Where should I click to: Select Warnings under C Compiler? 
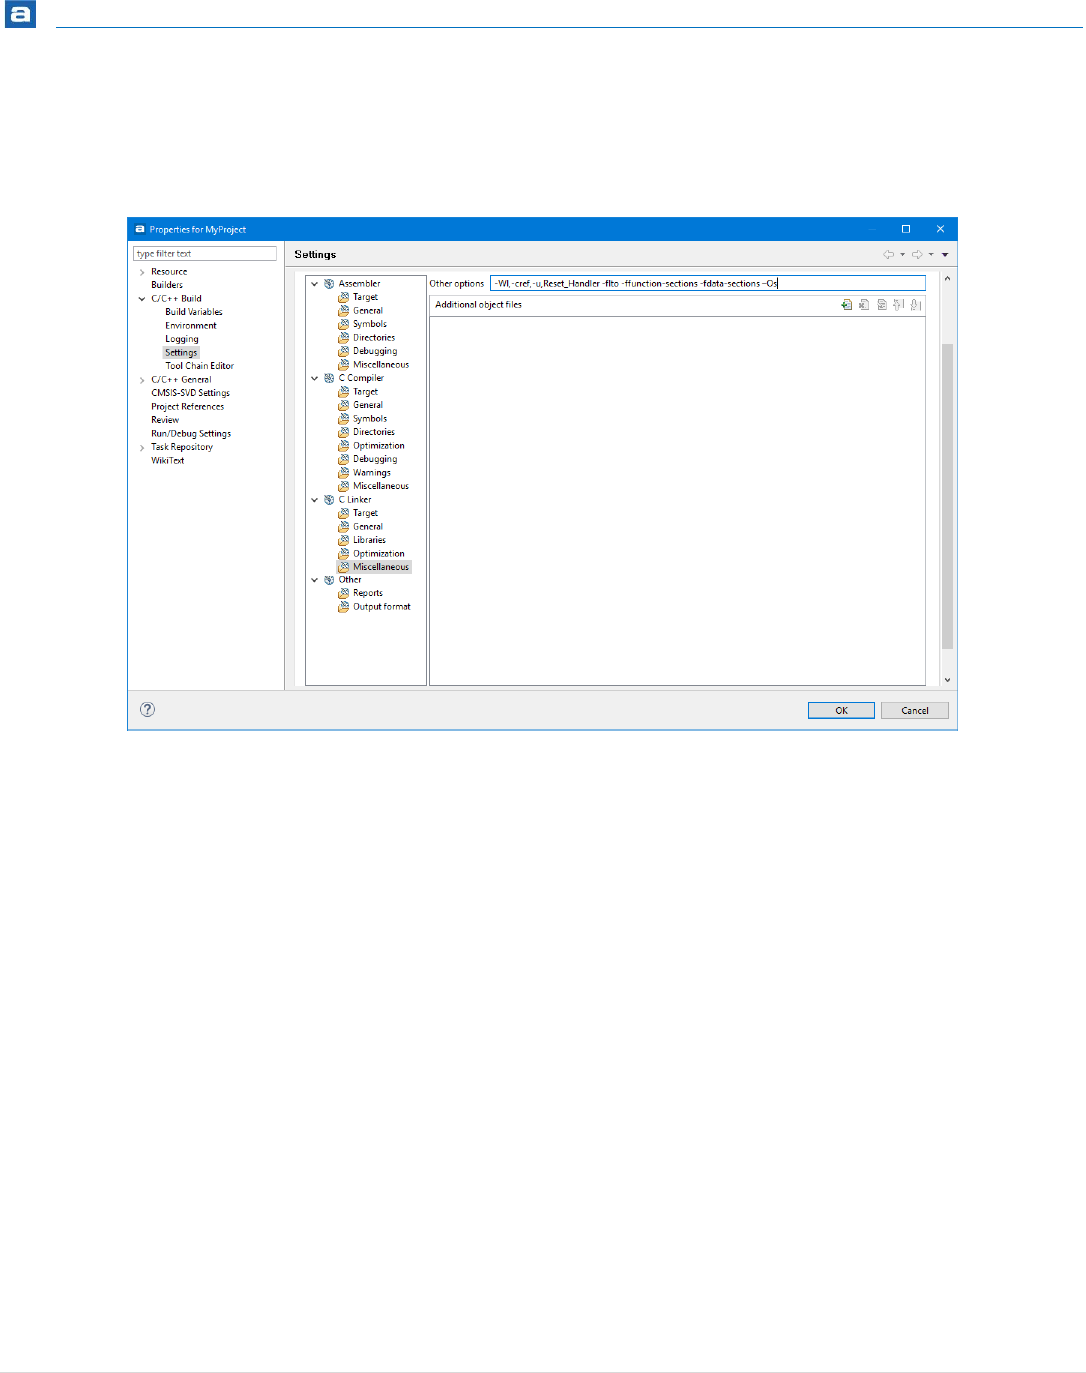(371, 473)
